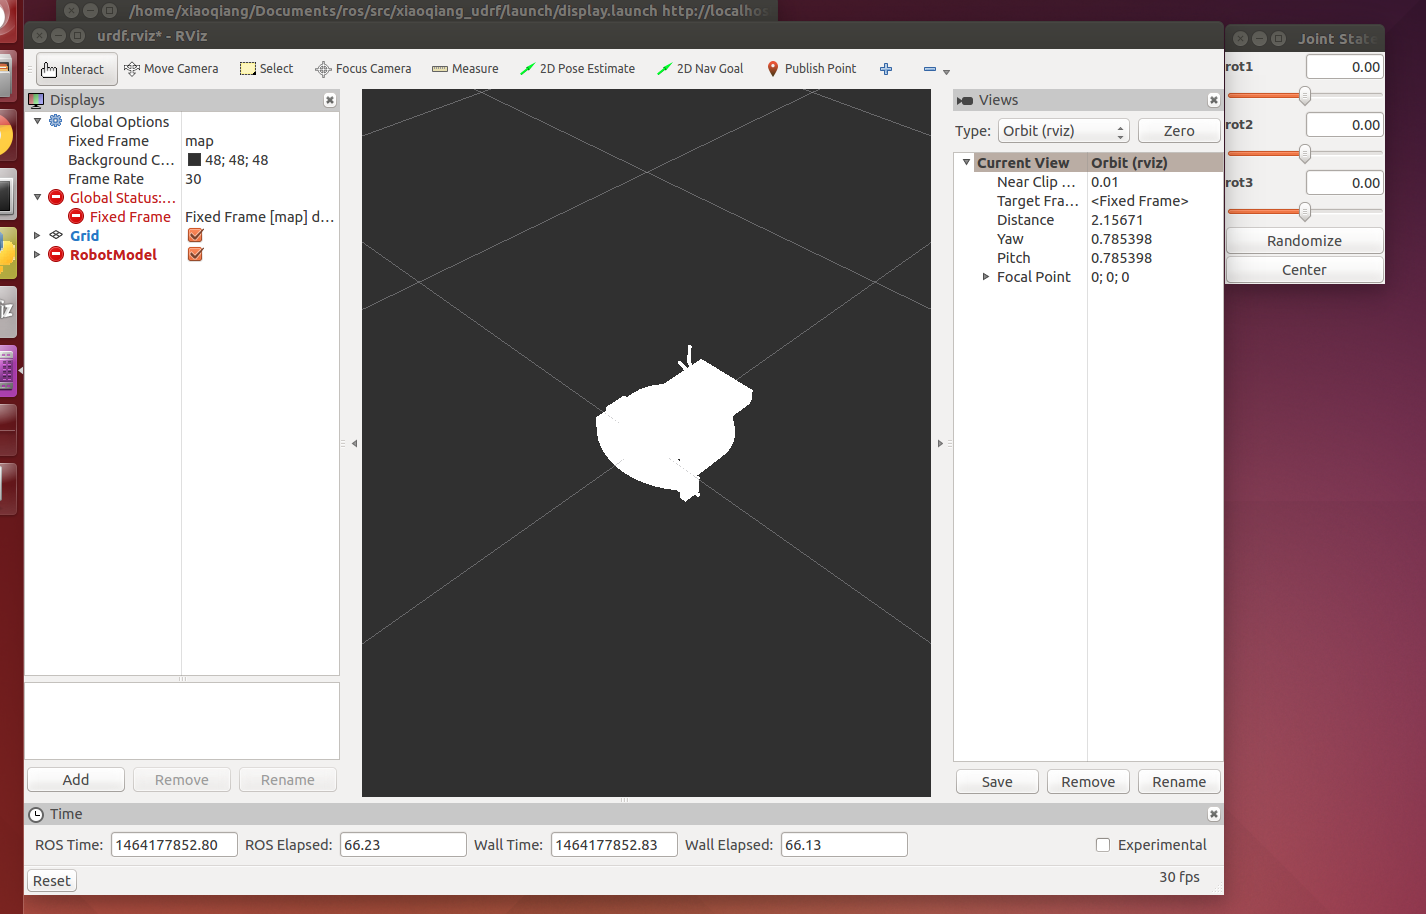The image size is (1426, 914).
Task: Select the Distance value 2.15671
Action: pos(1117,220)
